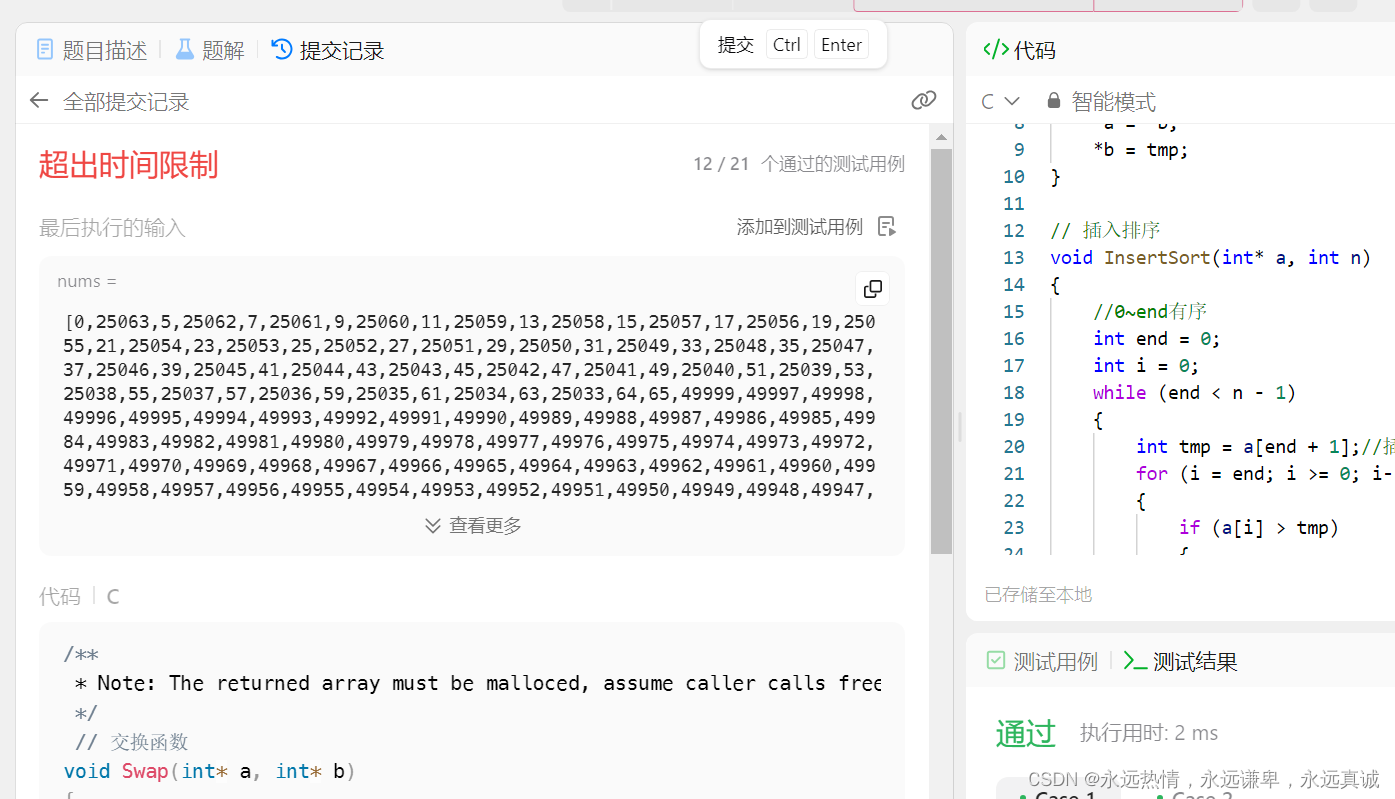Click the 题目描述 document icon
Viewport: 1395px width, 799px height.
[45, 49]
